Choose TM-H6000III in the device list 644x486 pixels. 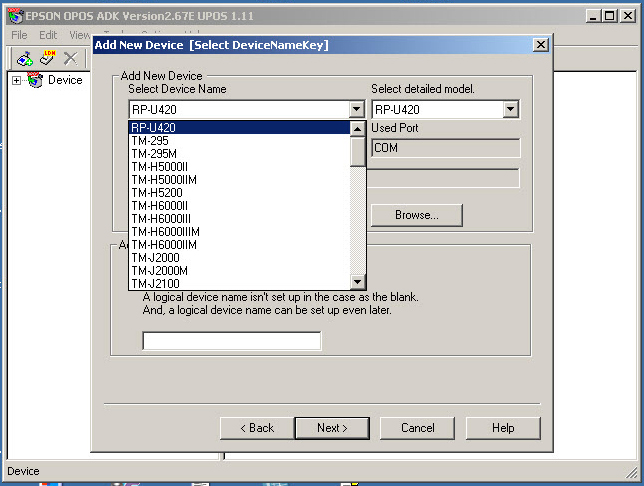point(239,219)
